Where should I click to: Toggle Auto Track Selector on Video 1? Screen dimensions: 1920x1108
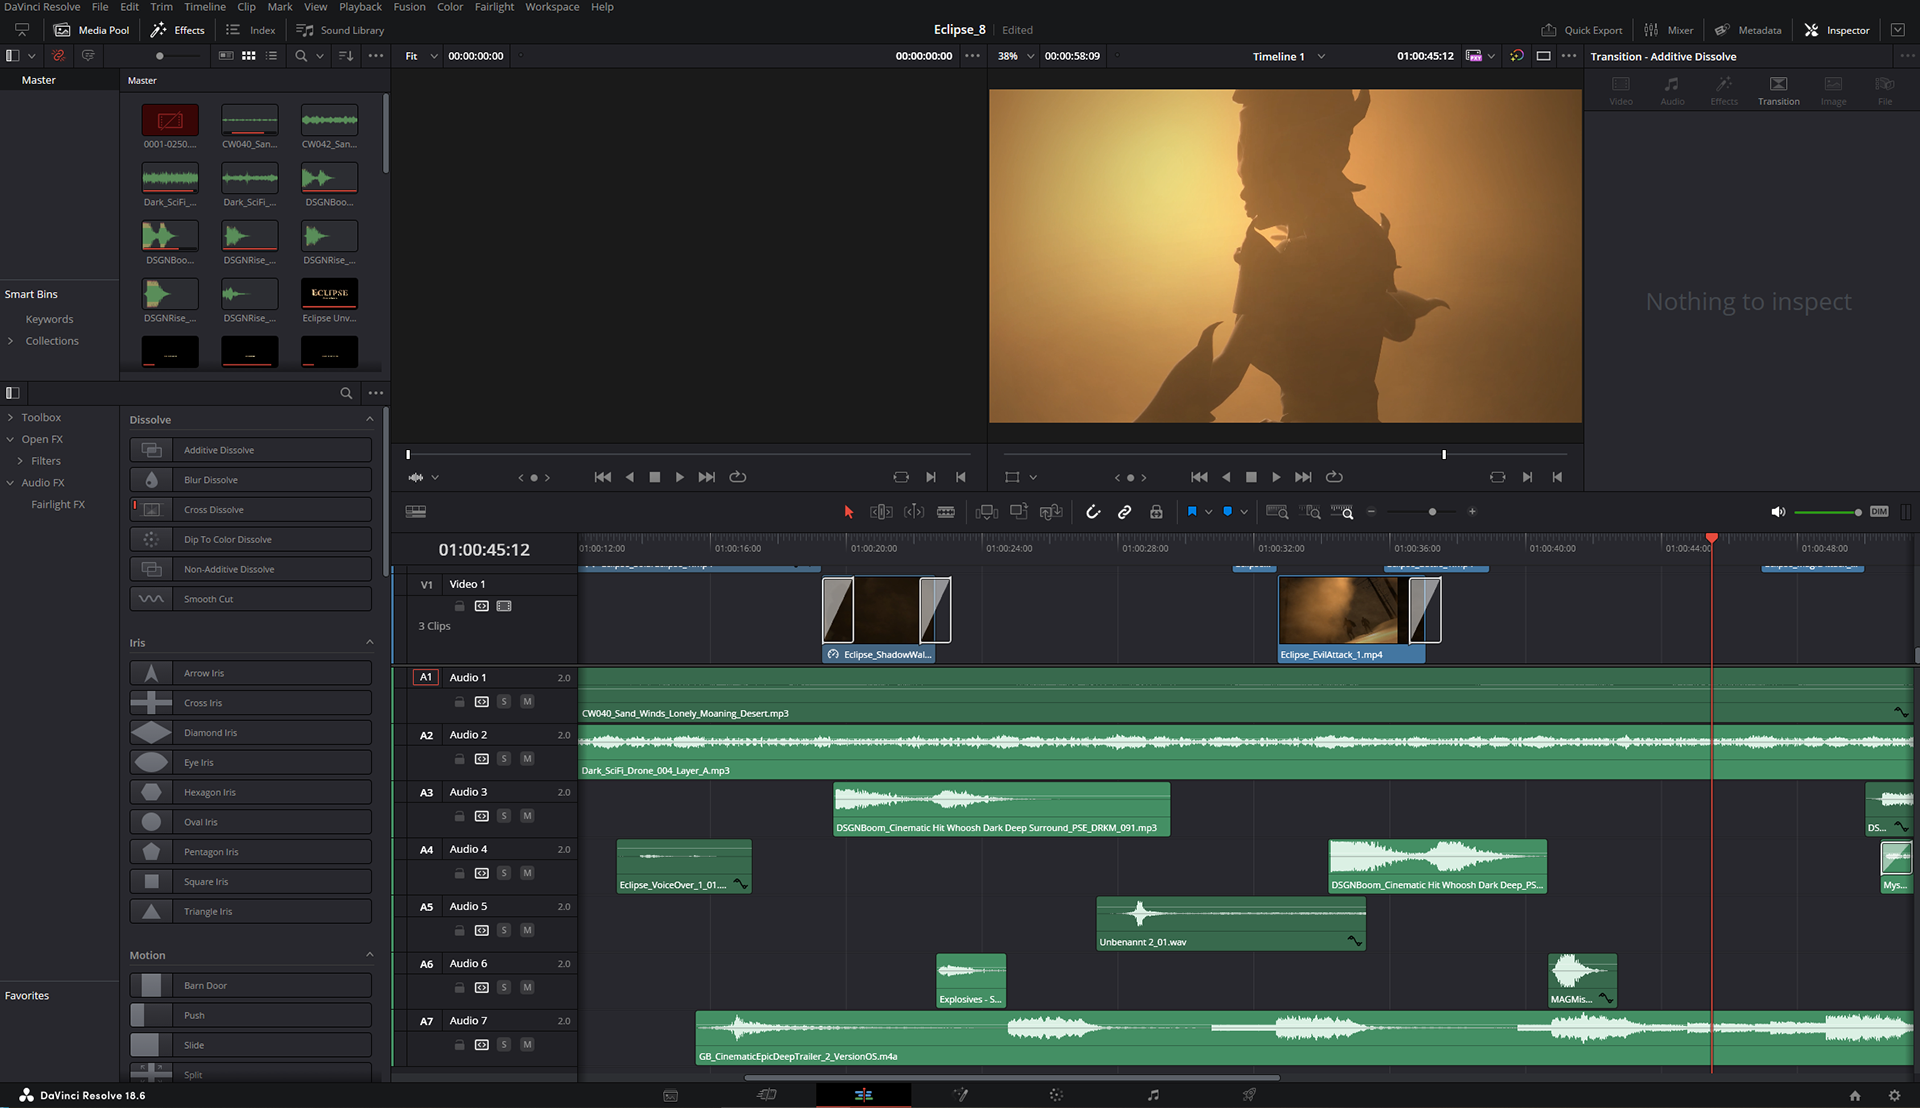coord(482,606)
